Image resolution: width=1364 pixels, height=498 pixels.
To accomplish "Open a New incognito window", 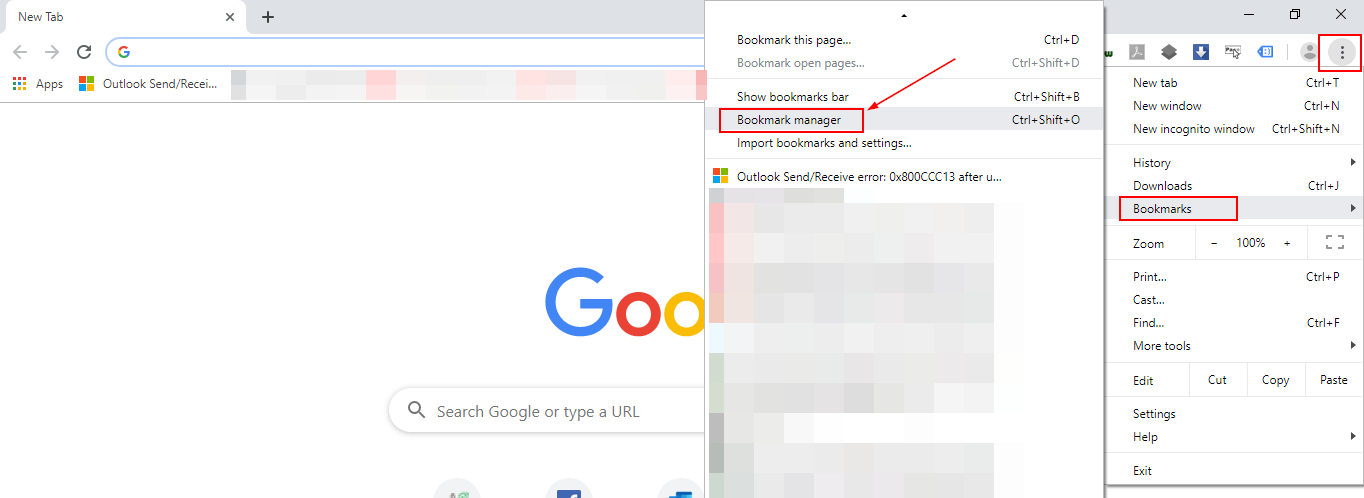I will [x=1234, y=129].
